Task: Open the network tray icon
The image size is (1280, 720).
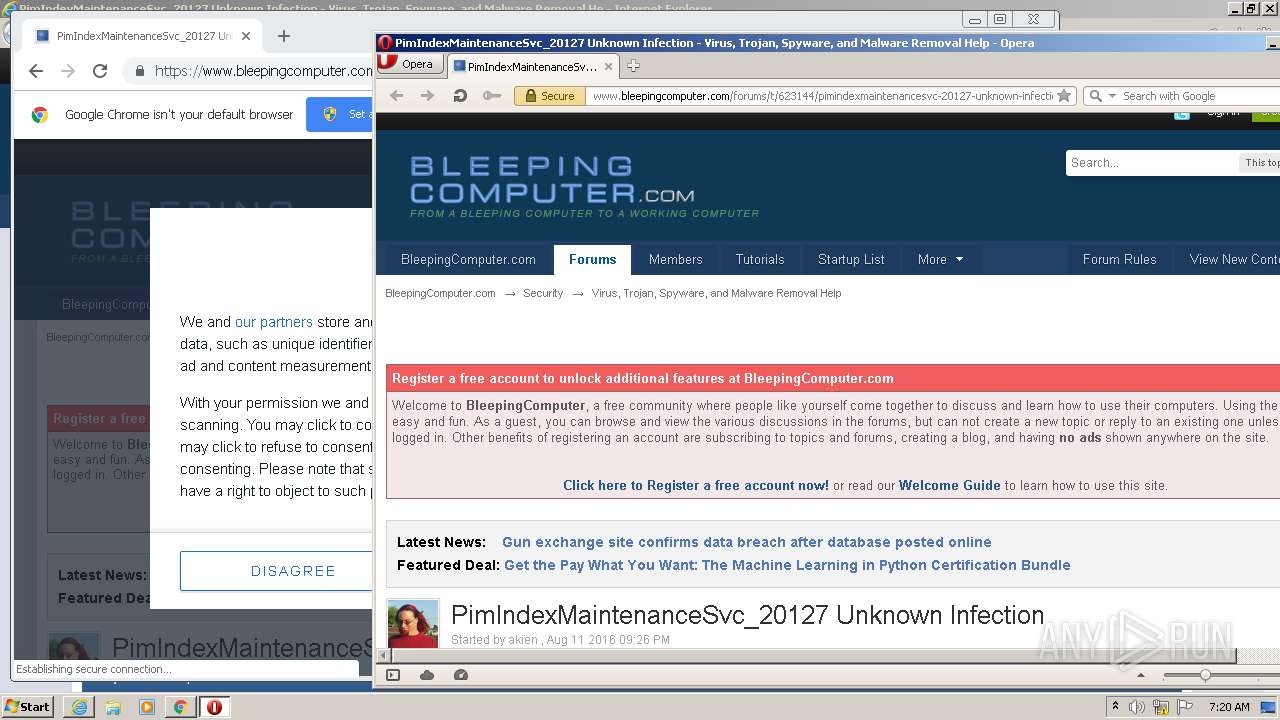Action: pos(1161,707)
